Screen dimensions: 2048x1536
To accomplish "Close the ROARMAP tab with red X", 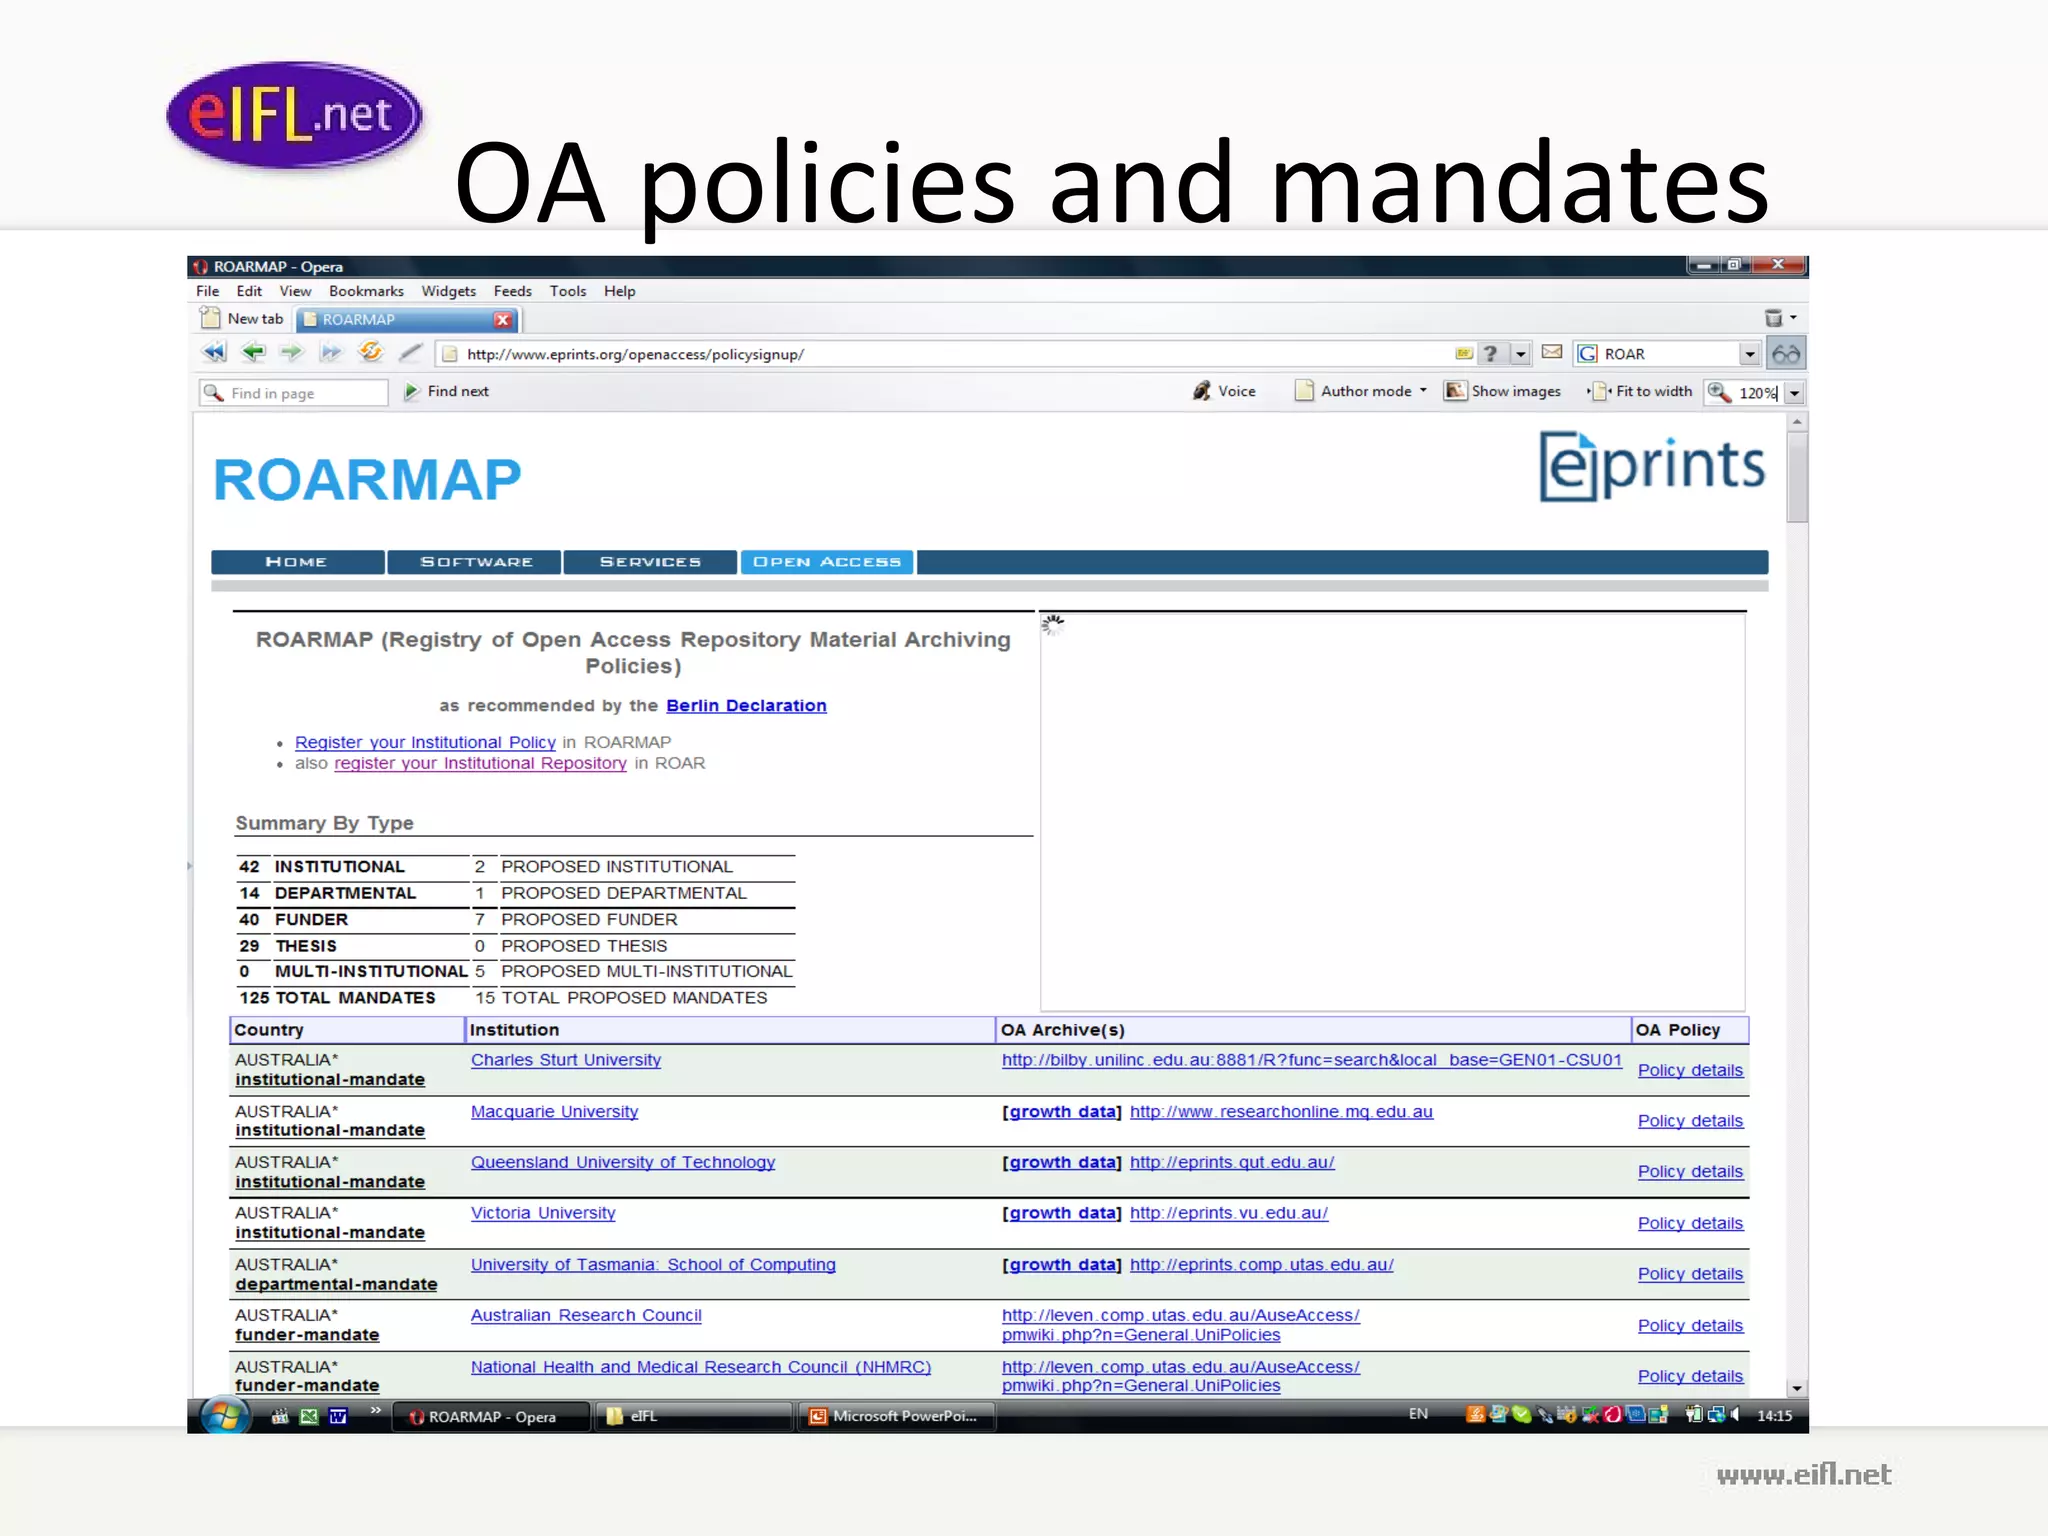I will pos(503,320).
